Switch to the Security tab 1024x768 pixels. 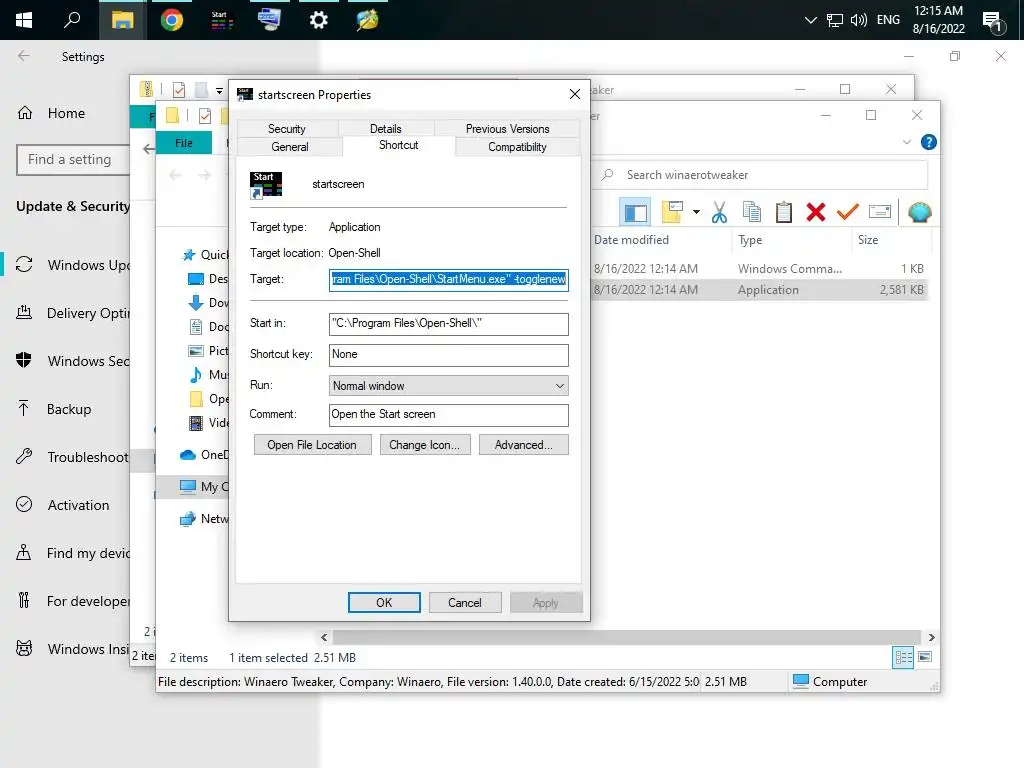pyautogui.click(x=287, y=129)
